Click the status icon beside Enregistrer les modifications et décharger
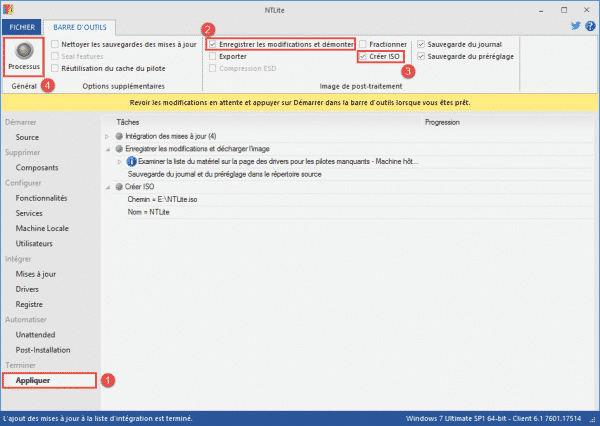The height and width of the screenshot is (426, 600). pos(119,149)
